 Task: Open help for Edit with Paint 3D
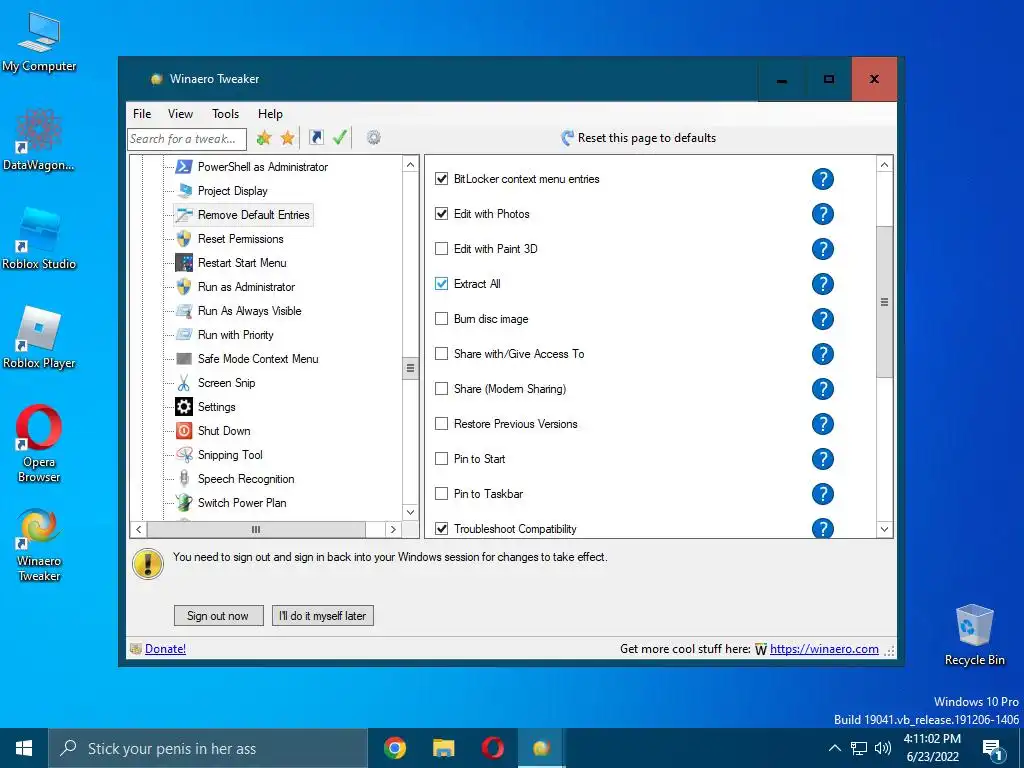823,249
